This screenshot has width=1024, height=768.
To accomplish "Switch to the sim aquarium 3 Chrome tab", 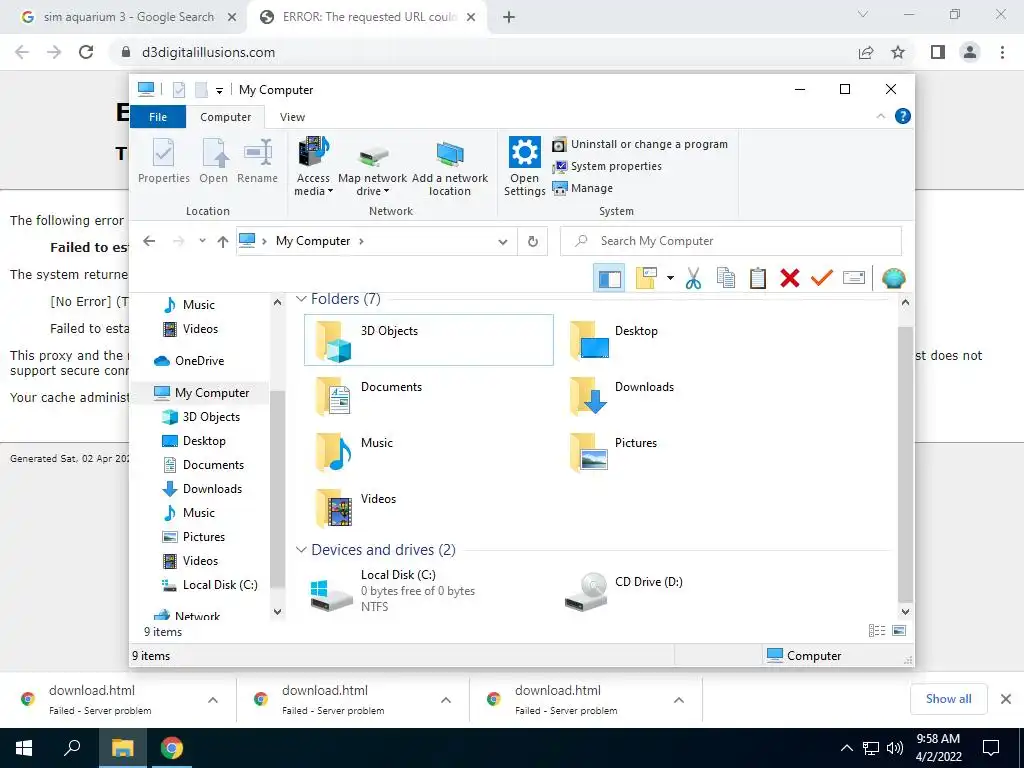I will pyautogui.click(x=128, y=17).
